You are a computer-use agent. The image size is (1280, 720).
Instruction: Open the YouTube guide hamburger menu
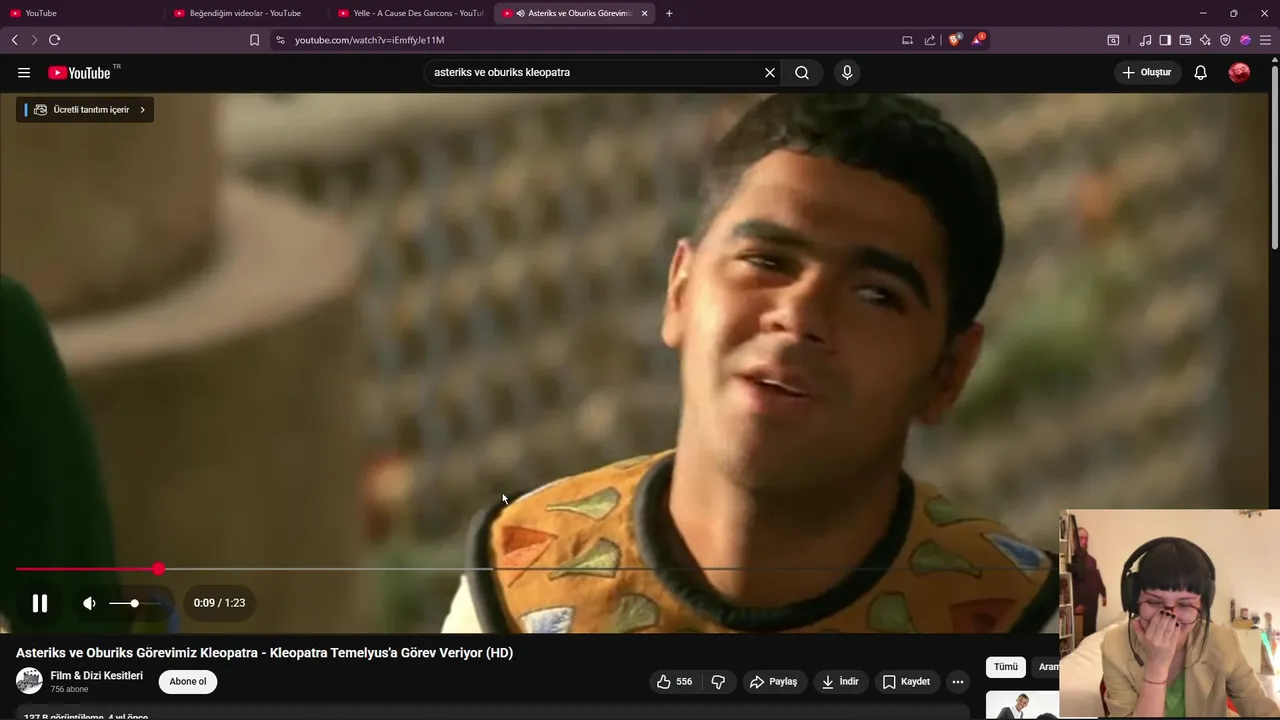24,73
